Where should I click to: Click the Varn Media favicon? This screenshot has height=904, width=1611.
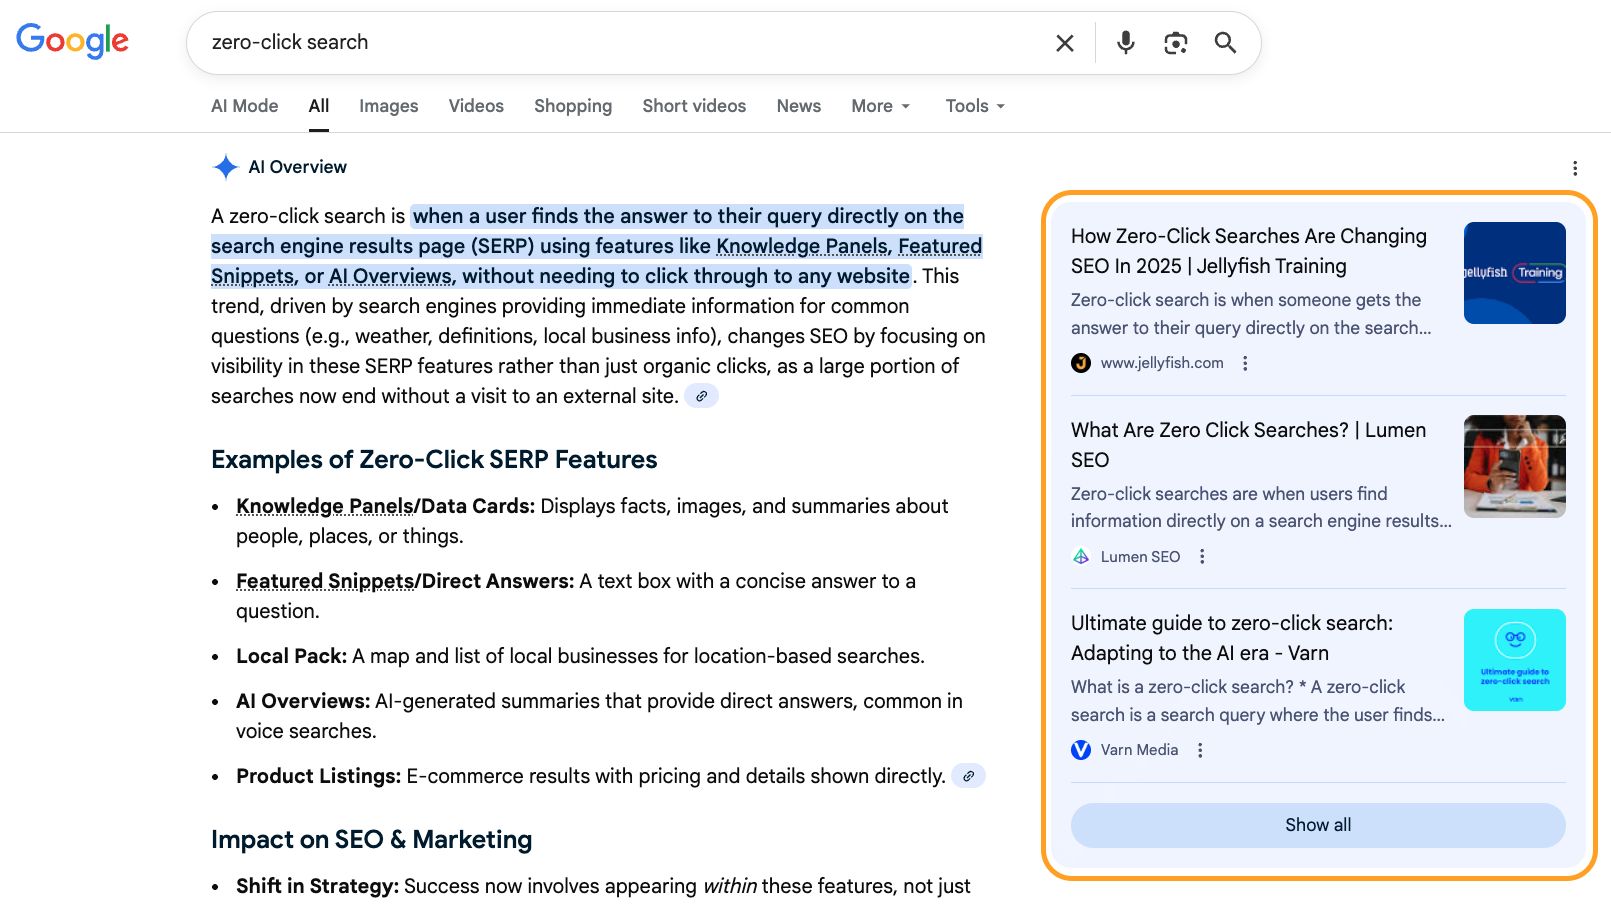click(x=1079, y=749)
